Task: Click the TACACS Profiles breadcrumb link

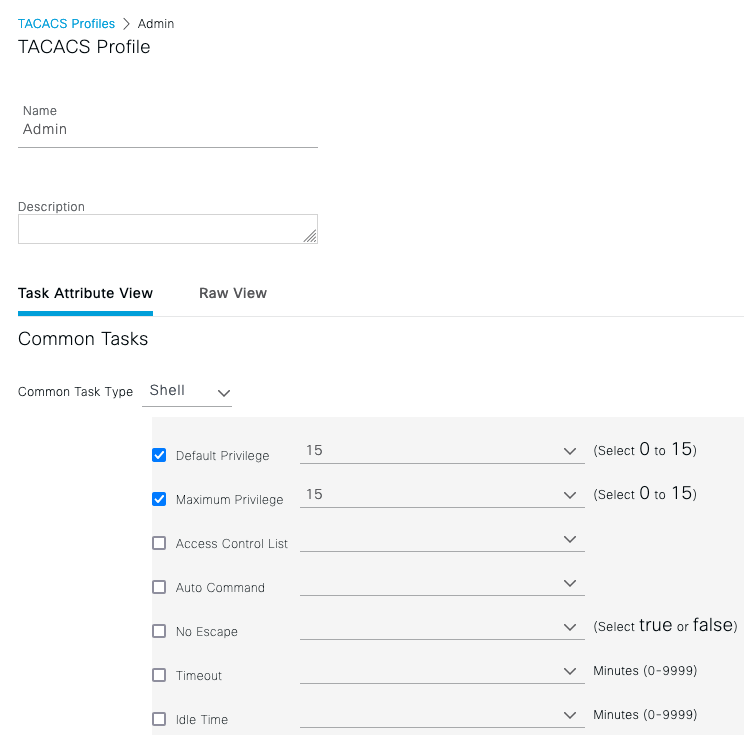Action: click(66, 23)
